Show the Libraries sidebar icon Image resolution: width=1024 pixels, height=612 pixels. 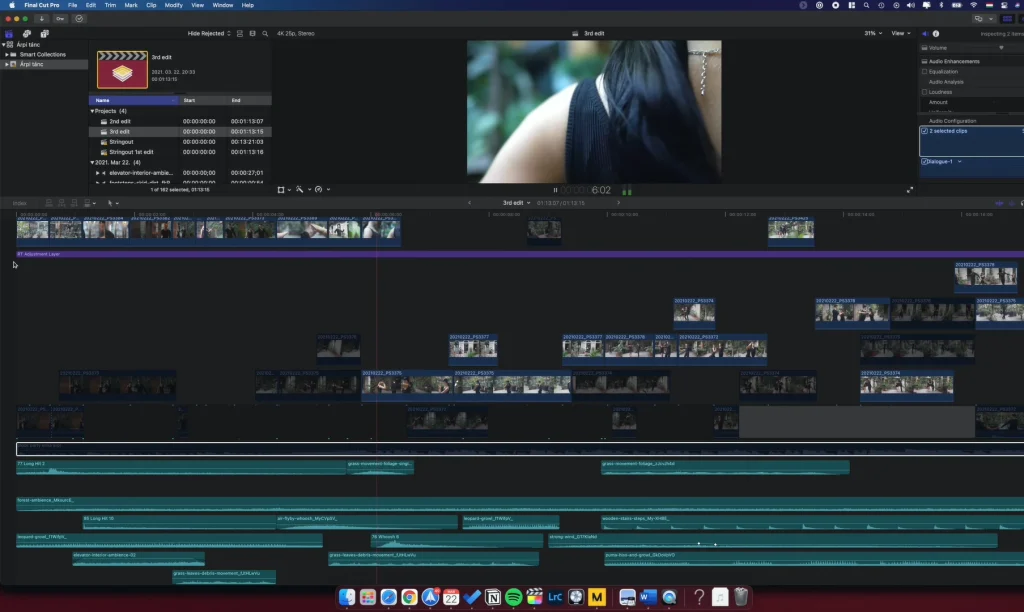tap(9, 33)
